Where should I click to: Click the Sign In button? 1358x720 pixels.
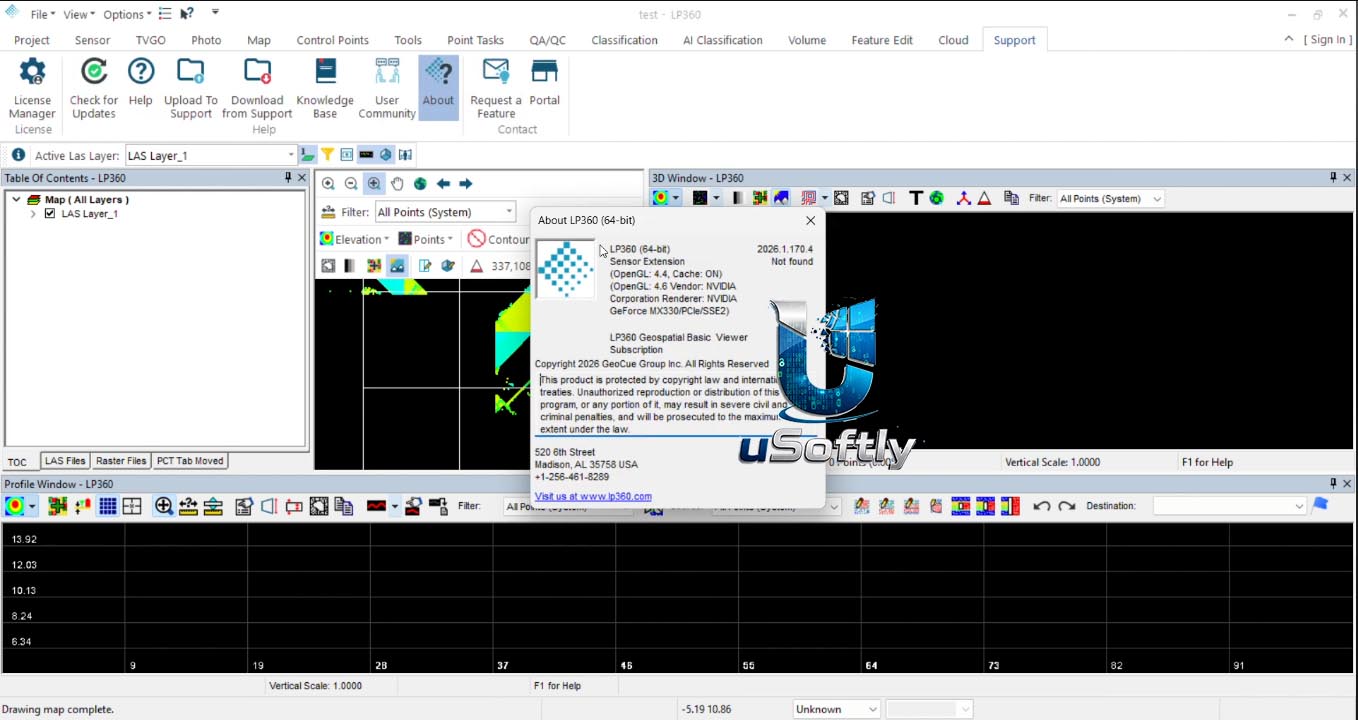pyautogui.click(x=1328, y=40)
